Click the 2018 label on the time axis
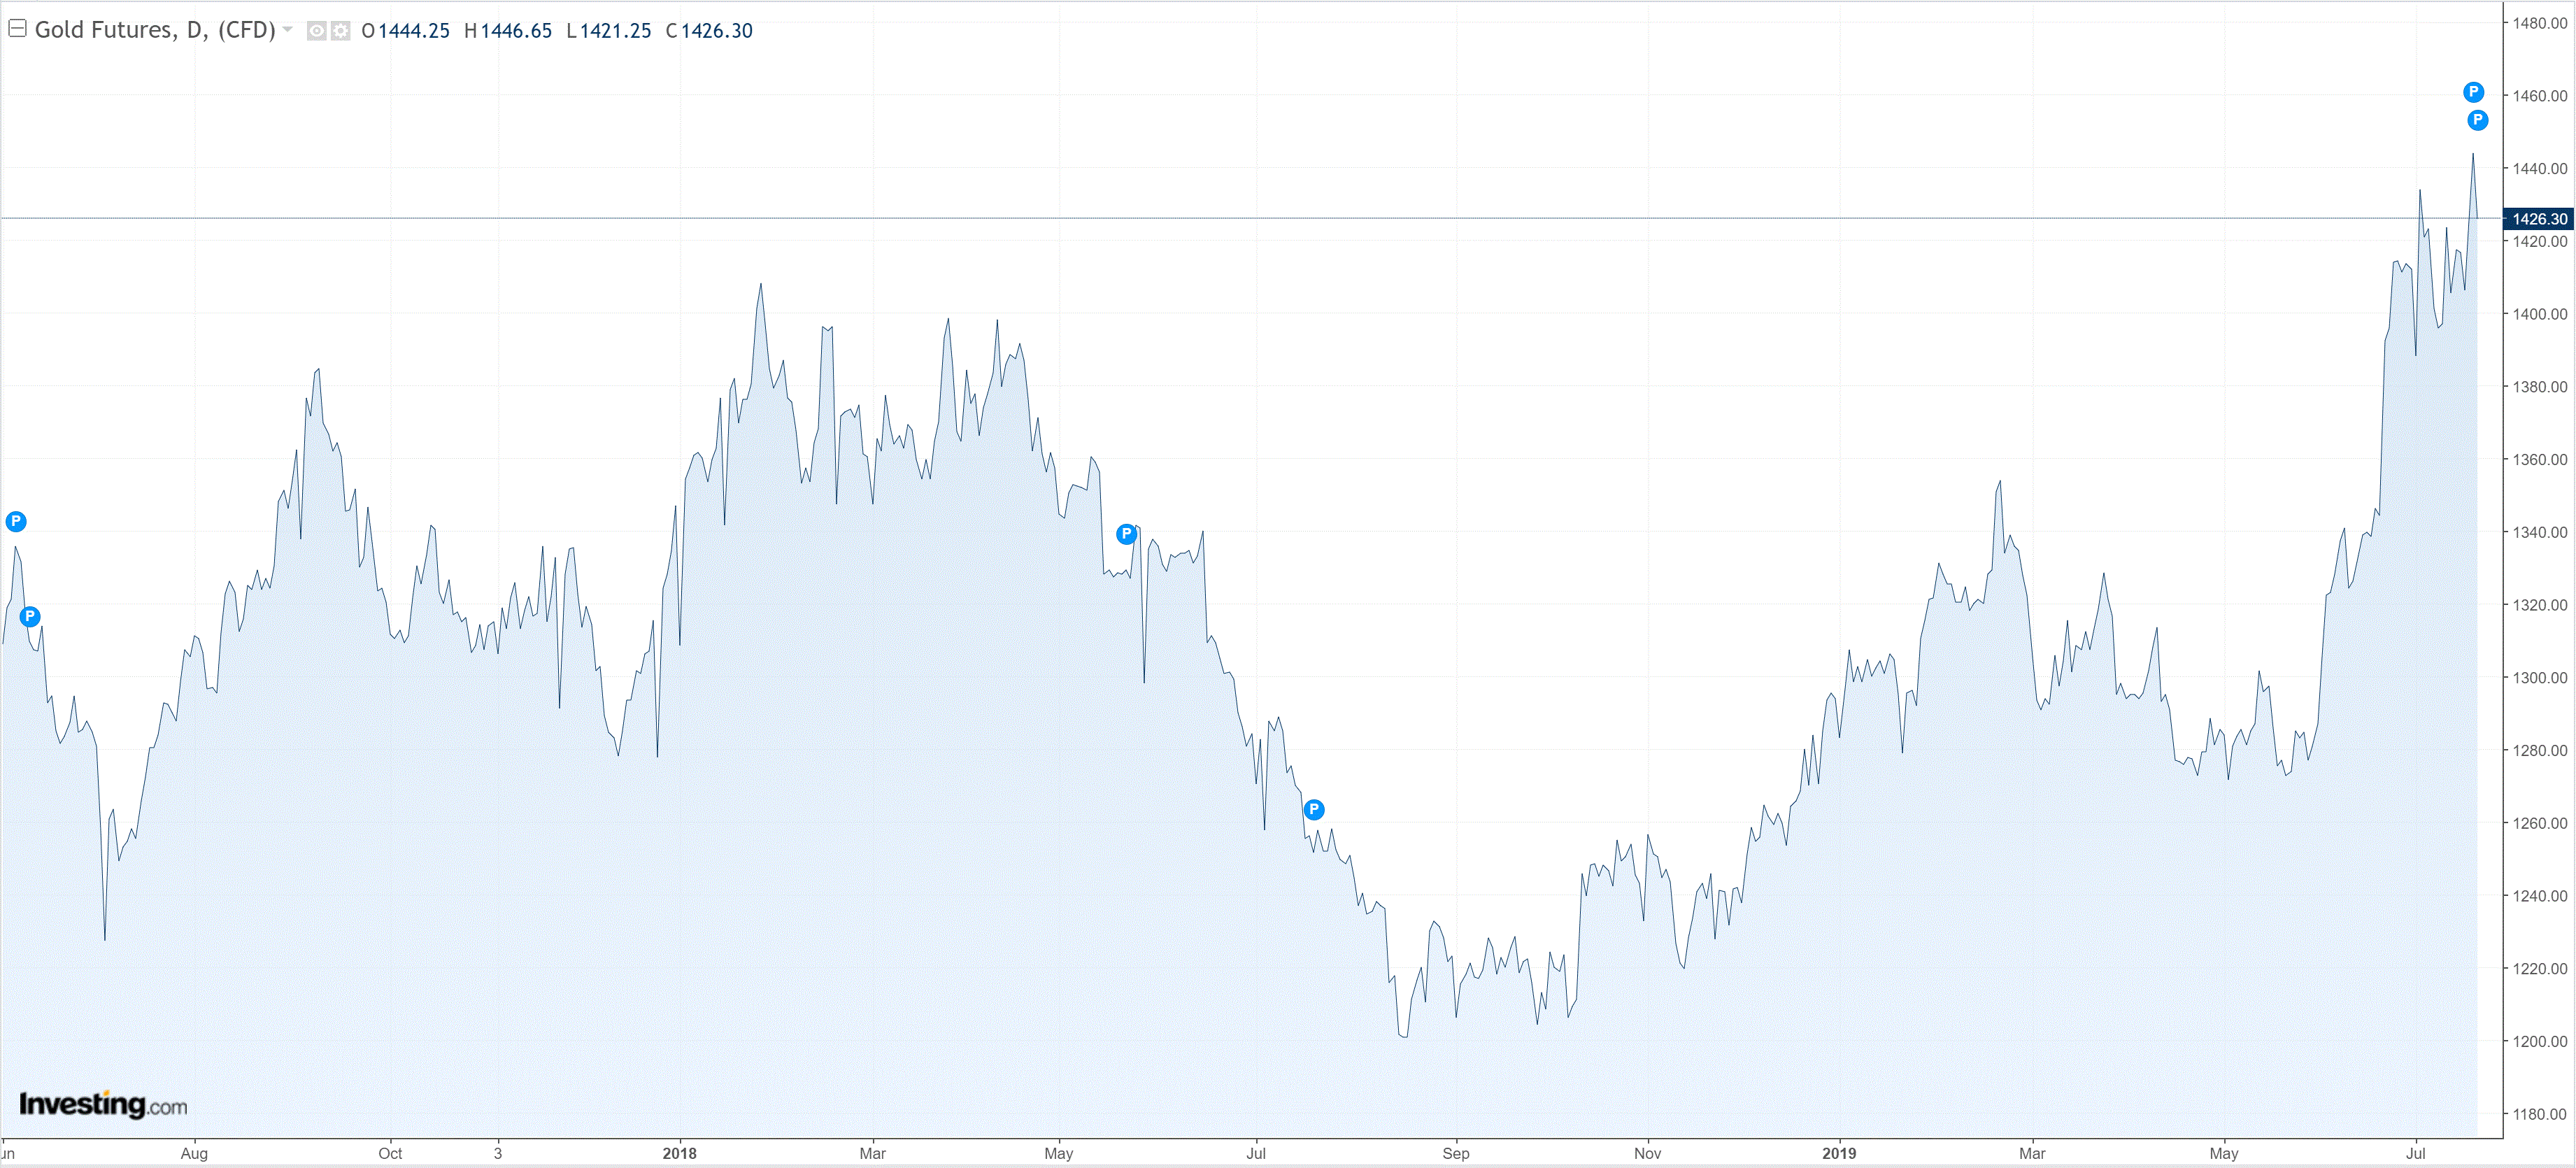 [679, 1153]
